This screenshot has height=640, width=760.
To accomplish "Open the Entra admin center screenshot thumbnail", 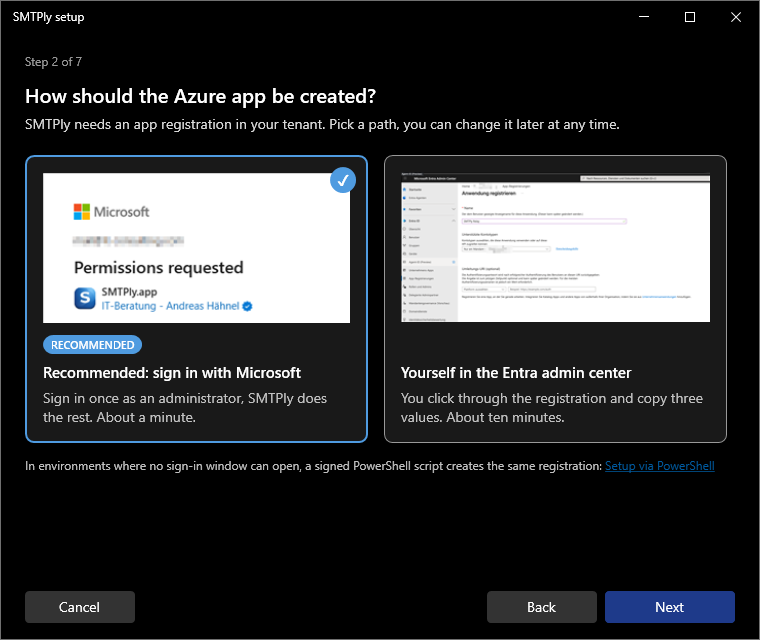I will tap(555, 247).
